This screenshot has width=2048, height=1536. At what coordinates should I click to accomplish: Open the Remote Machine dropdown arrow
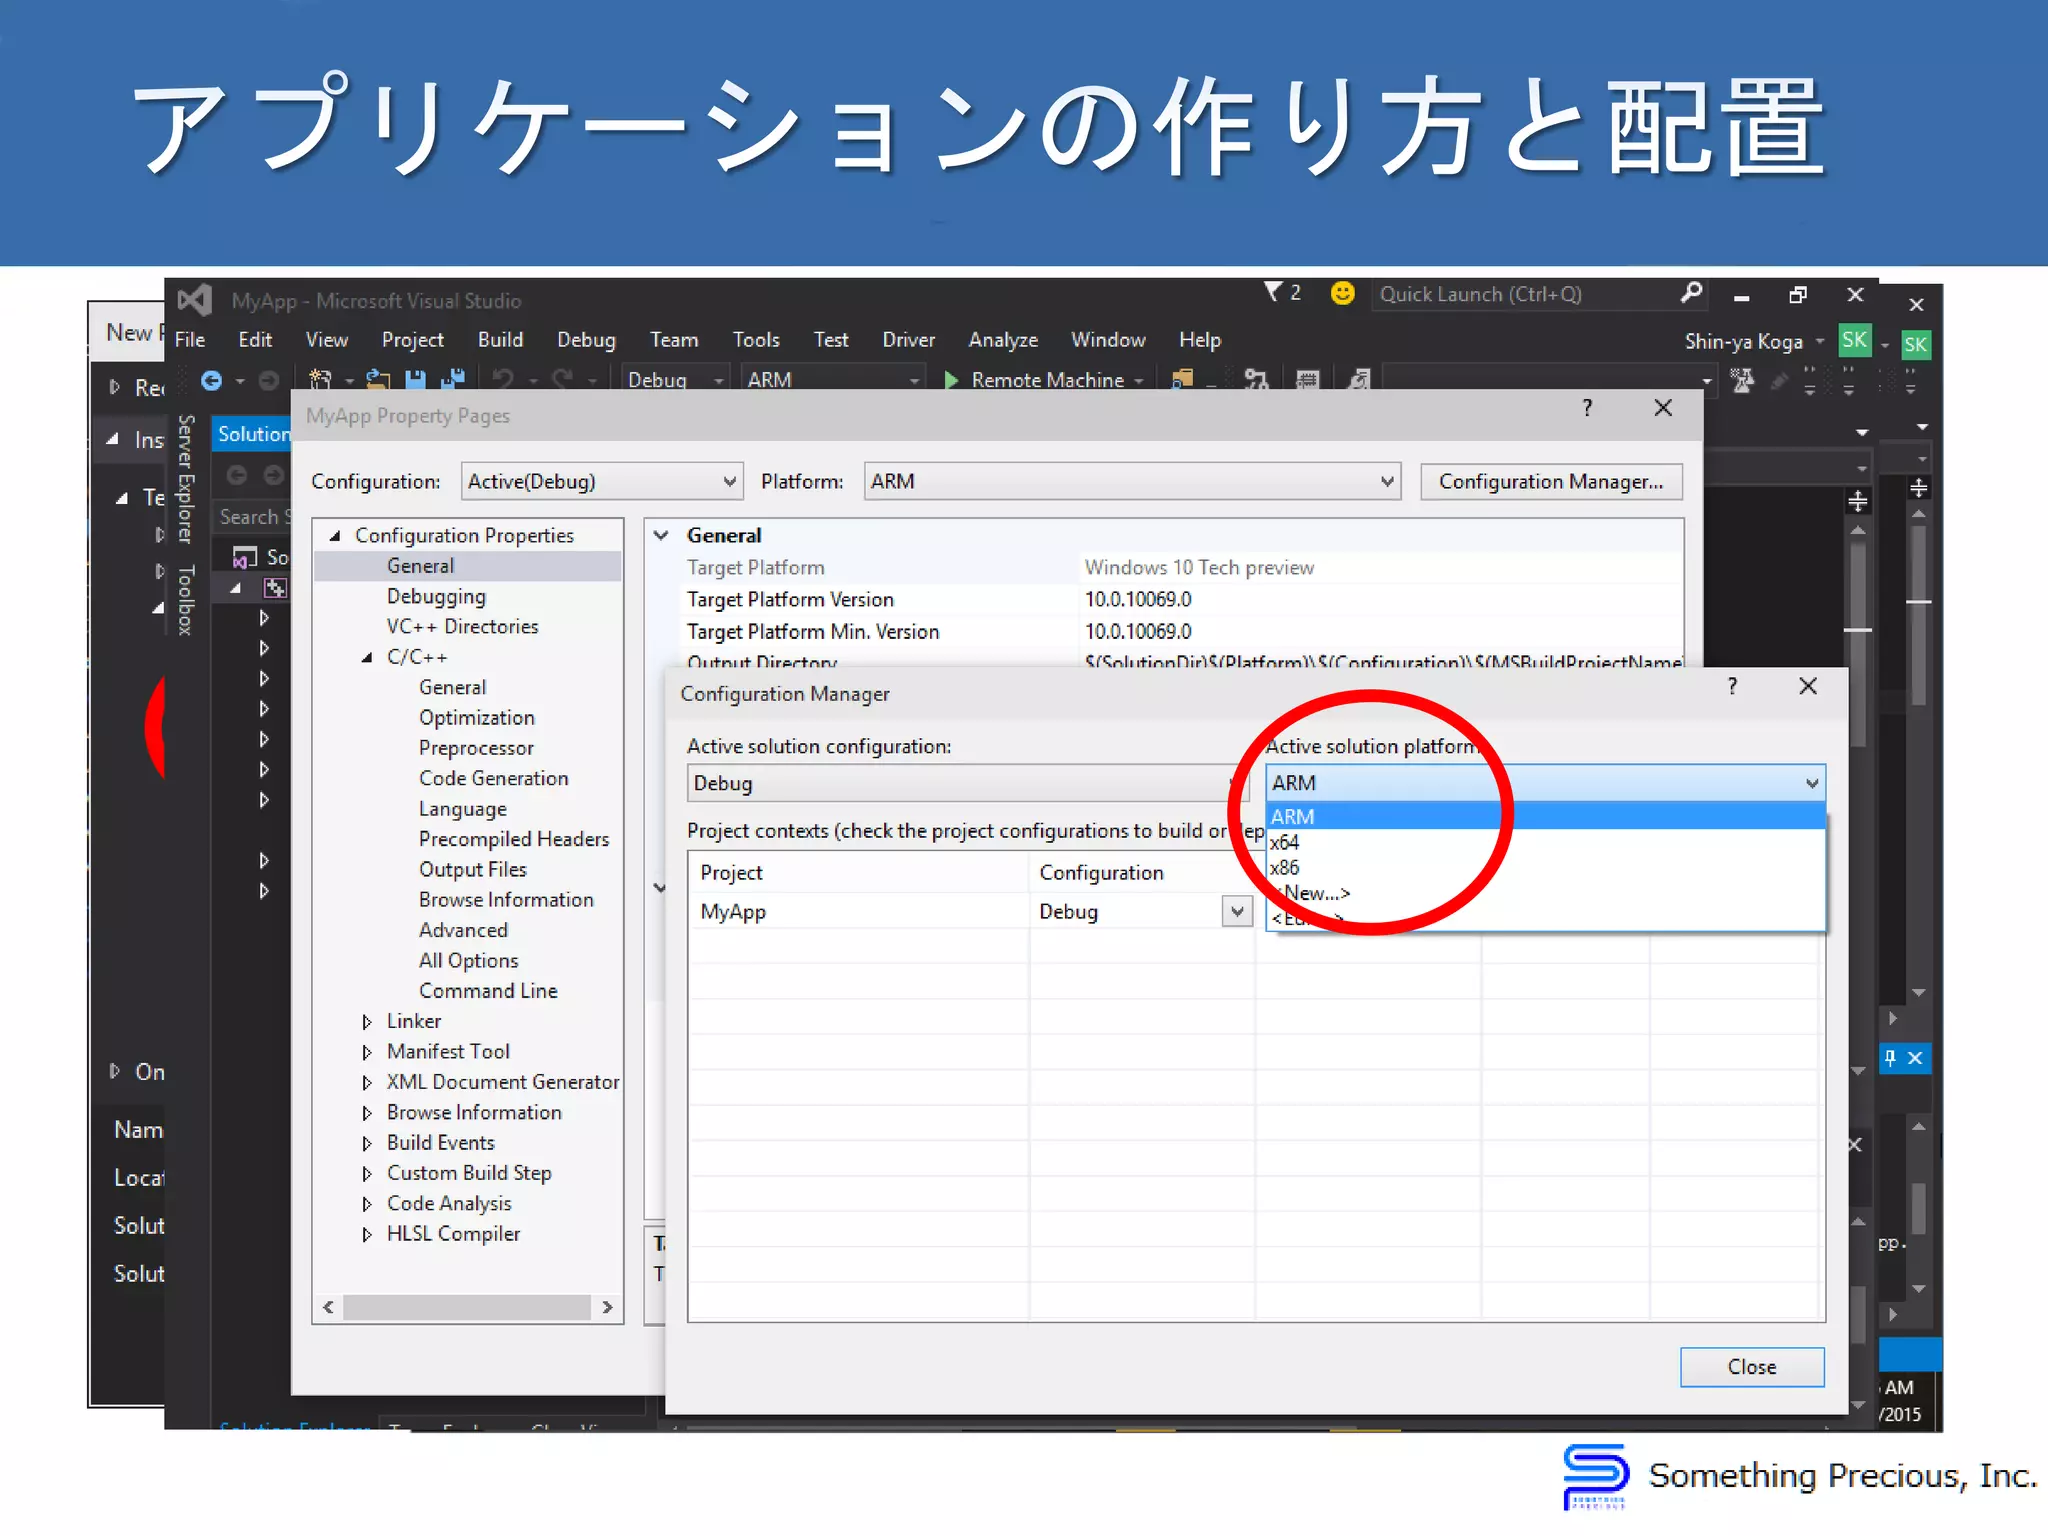tap(1138, 380)
